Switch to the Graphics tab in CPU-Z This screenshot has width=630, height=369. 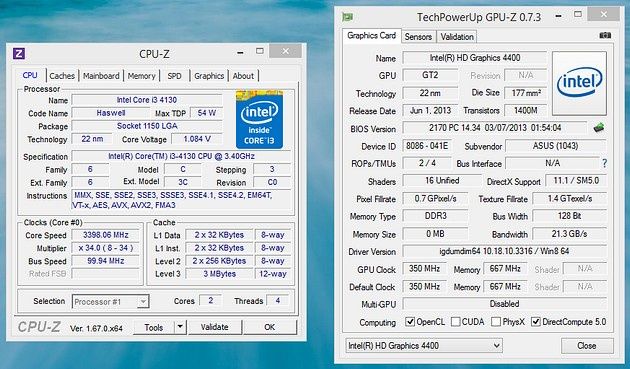[x=209, y=76]
